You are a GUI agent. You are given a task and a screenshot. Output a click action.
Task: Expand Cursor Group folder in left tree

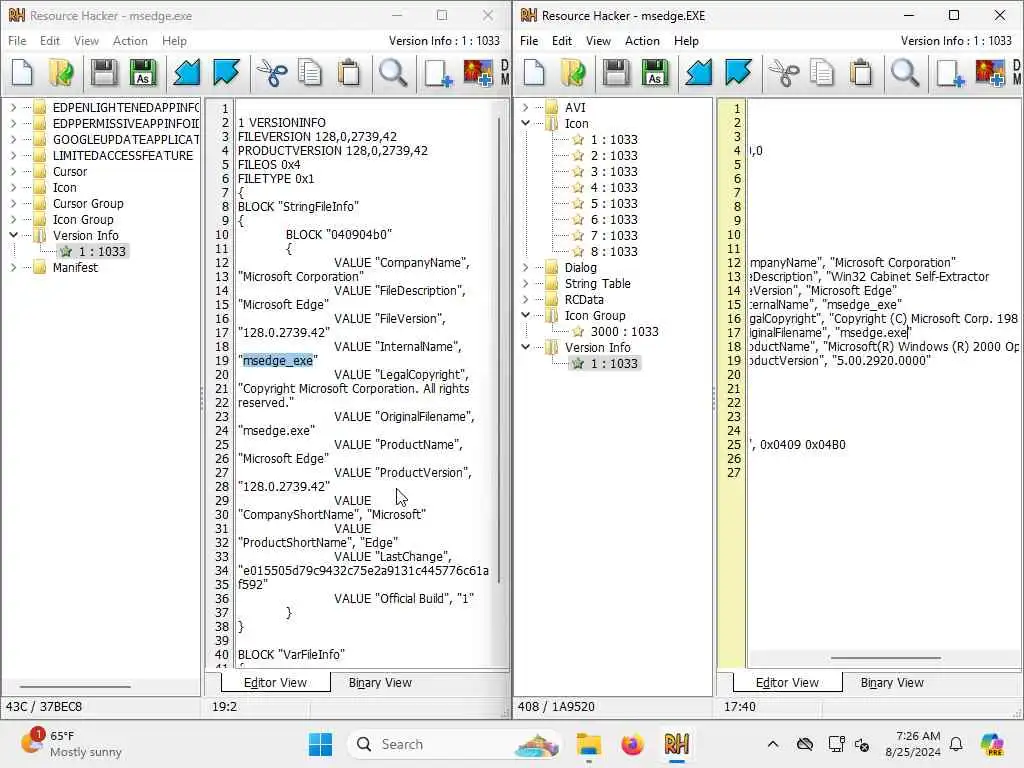(13, 203)
